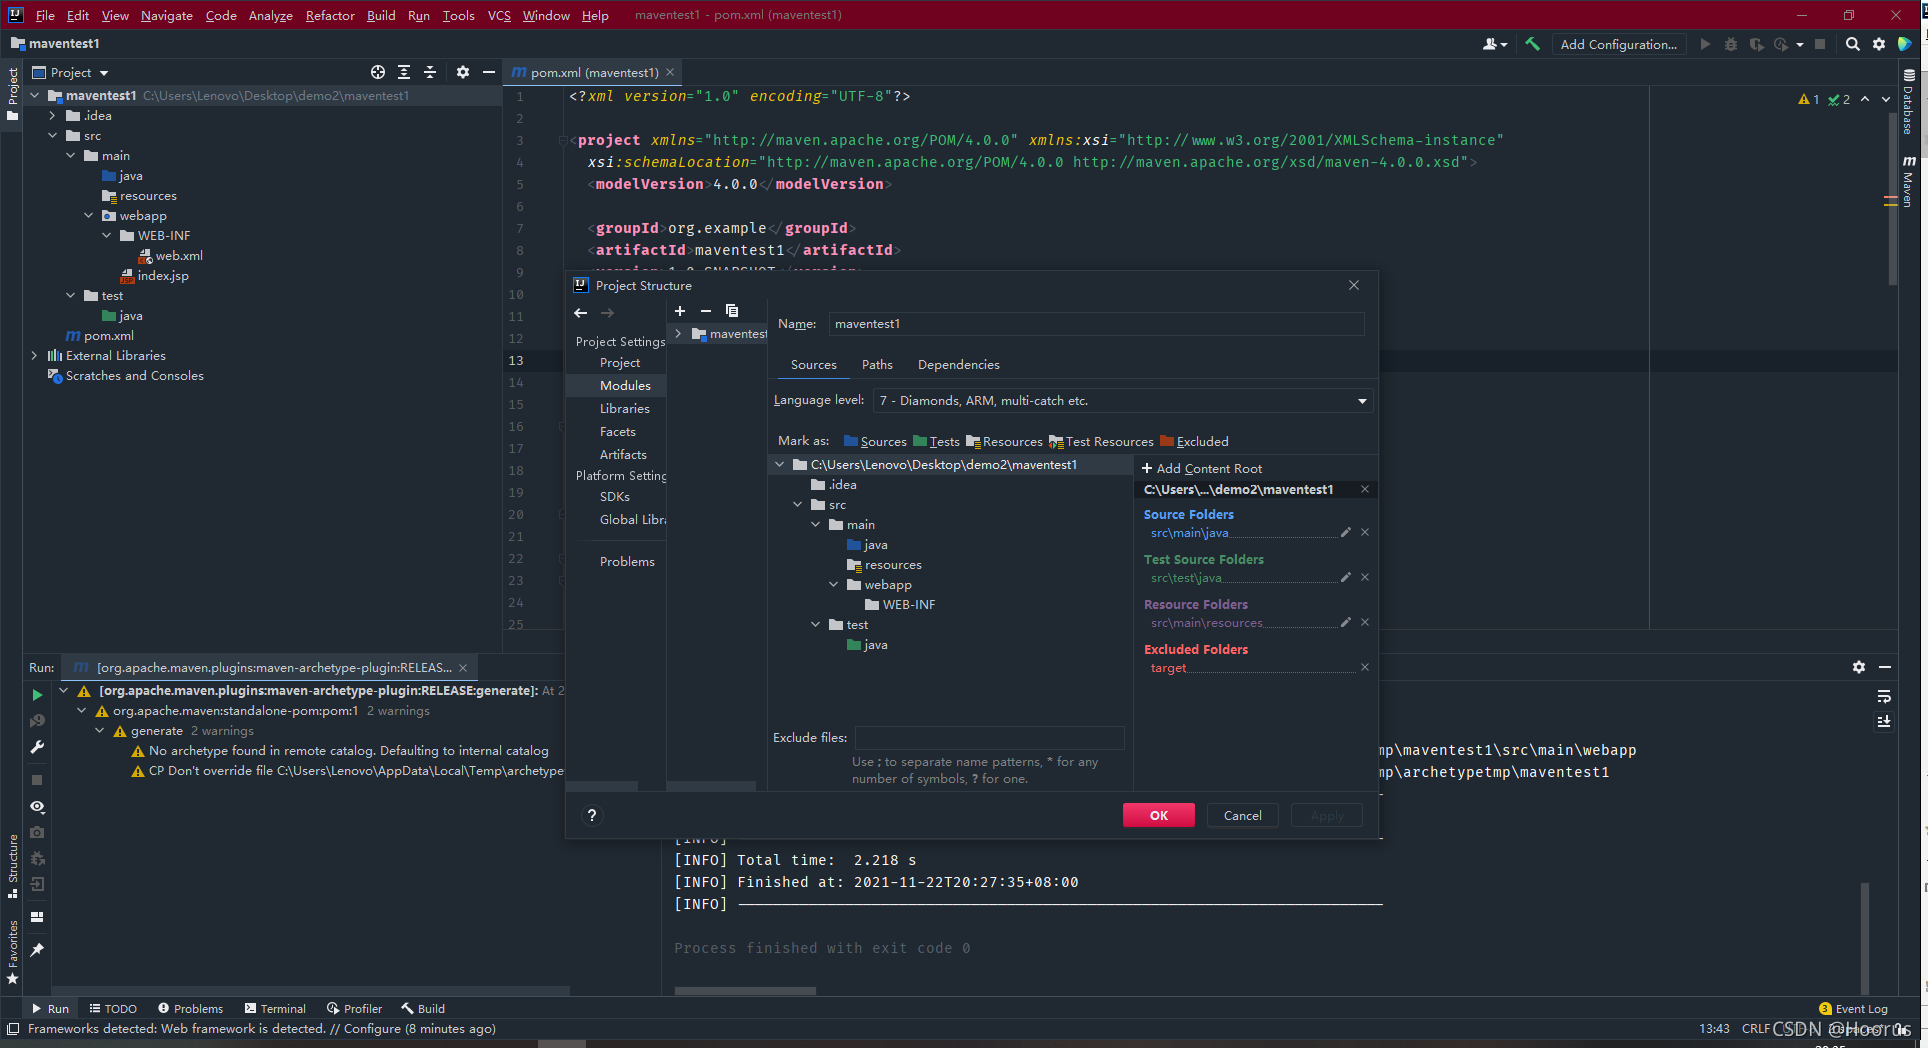This screenshot has width=1928, height=1048.
Task: Open Terminal tool window tab
Action: coord(275,1008)
